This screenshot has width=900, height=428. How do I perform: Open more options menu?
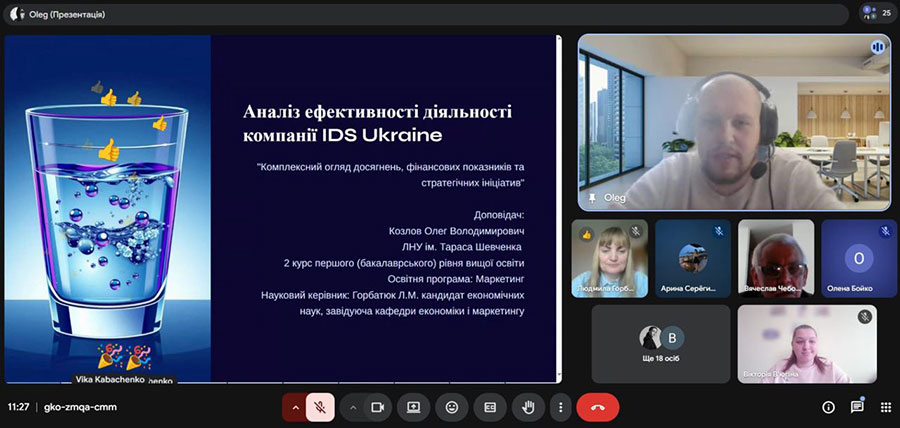[x=560, y=407]
